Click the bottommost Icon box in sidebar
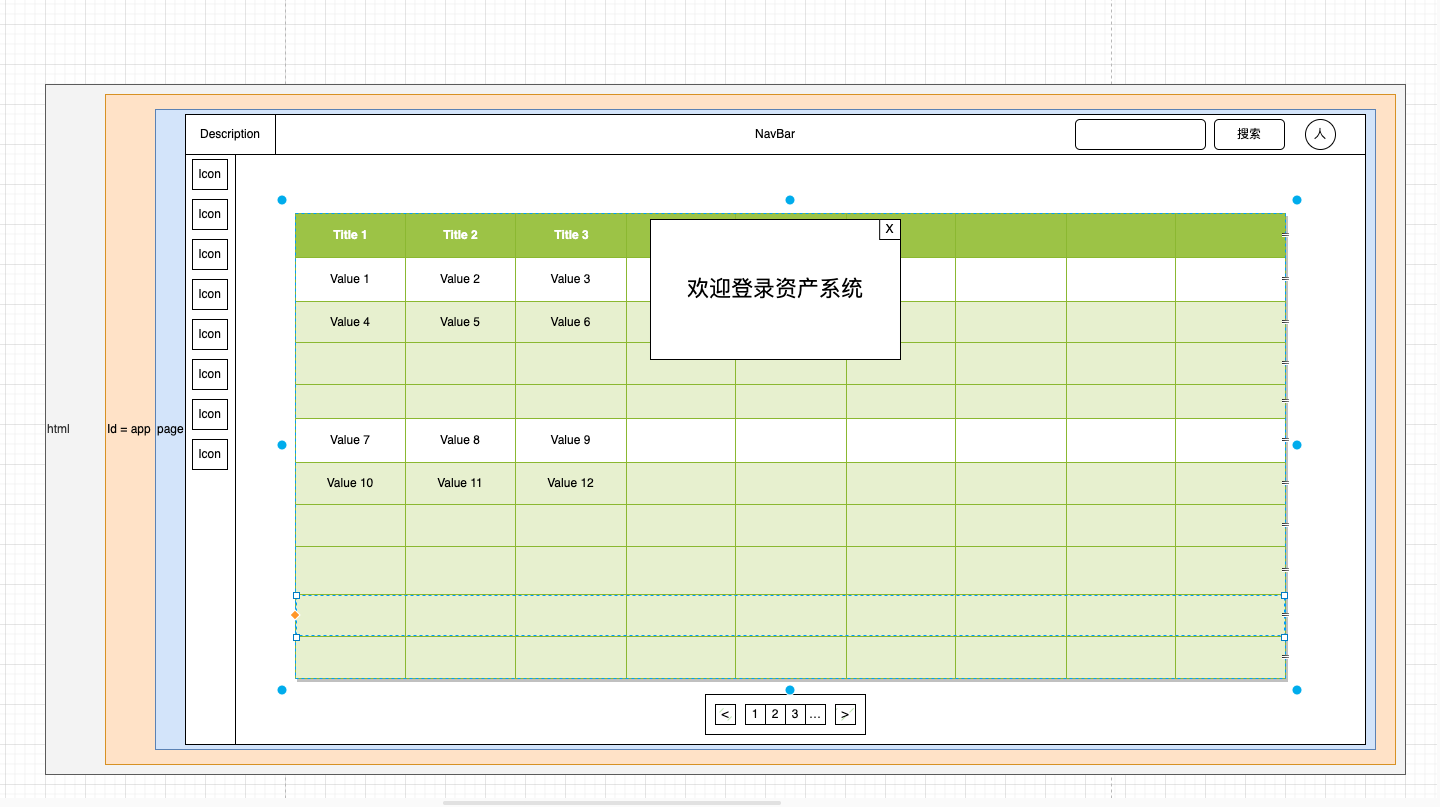The image size is (1440, 807). click(210, 454)
